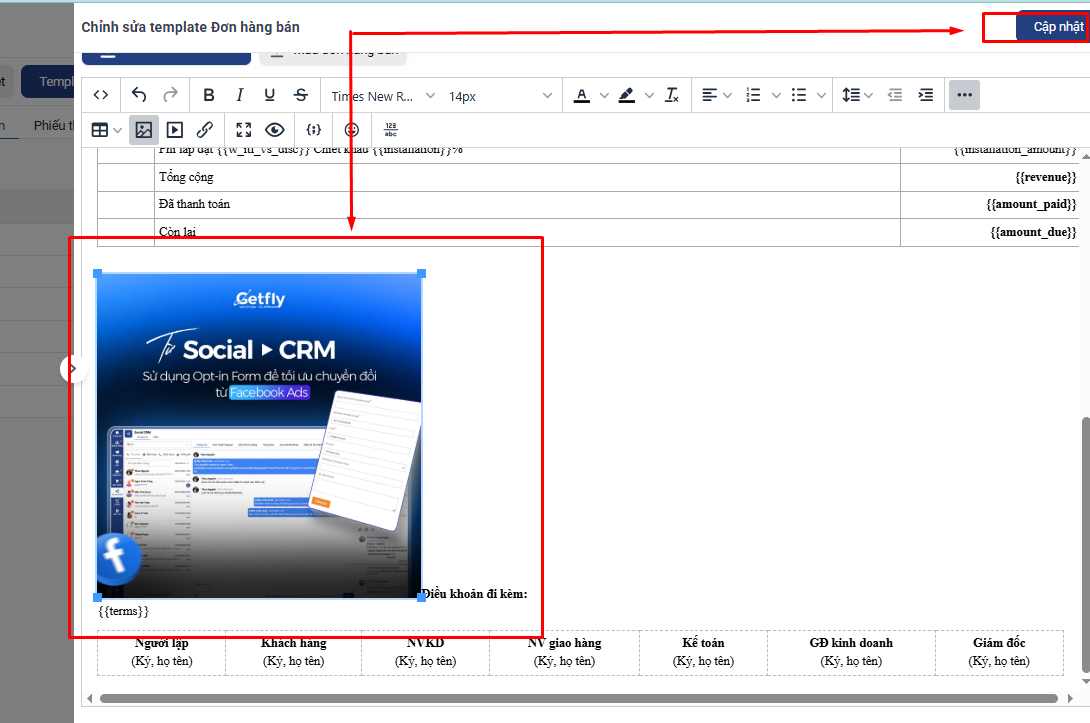
Task: Toggle underline formatting
Action: [270, 95]
